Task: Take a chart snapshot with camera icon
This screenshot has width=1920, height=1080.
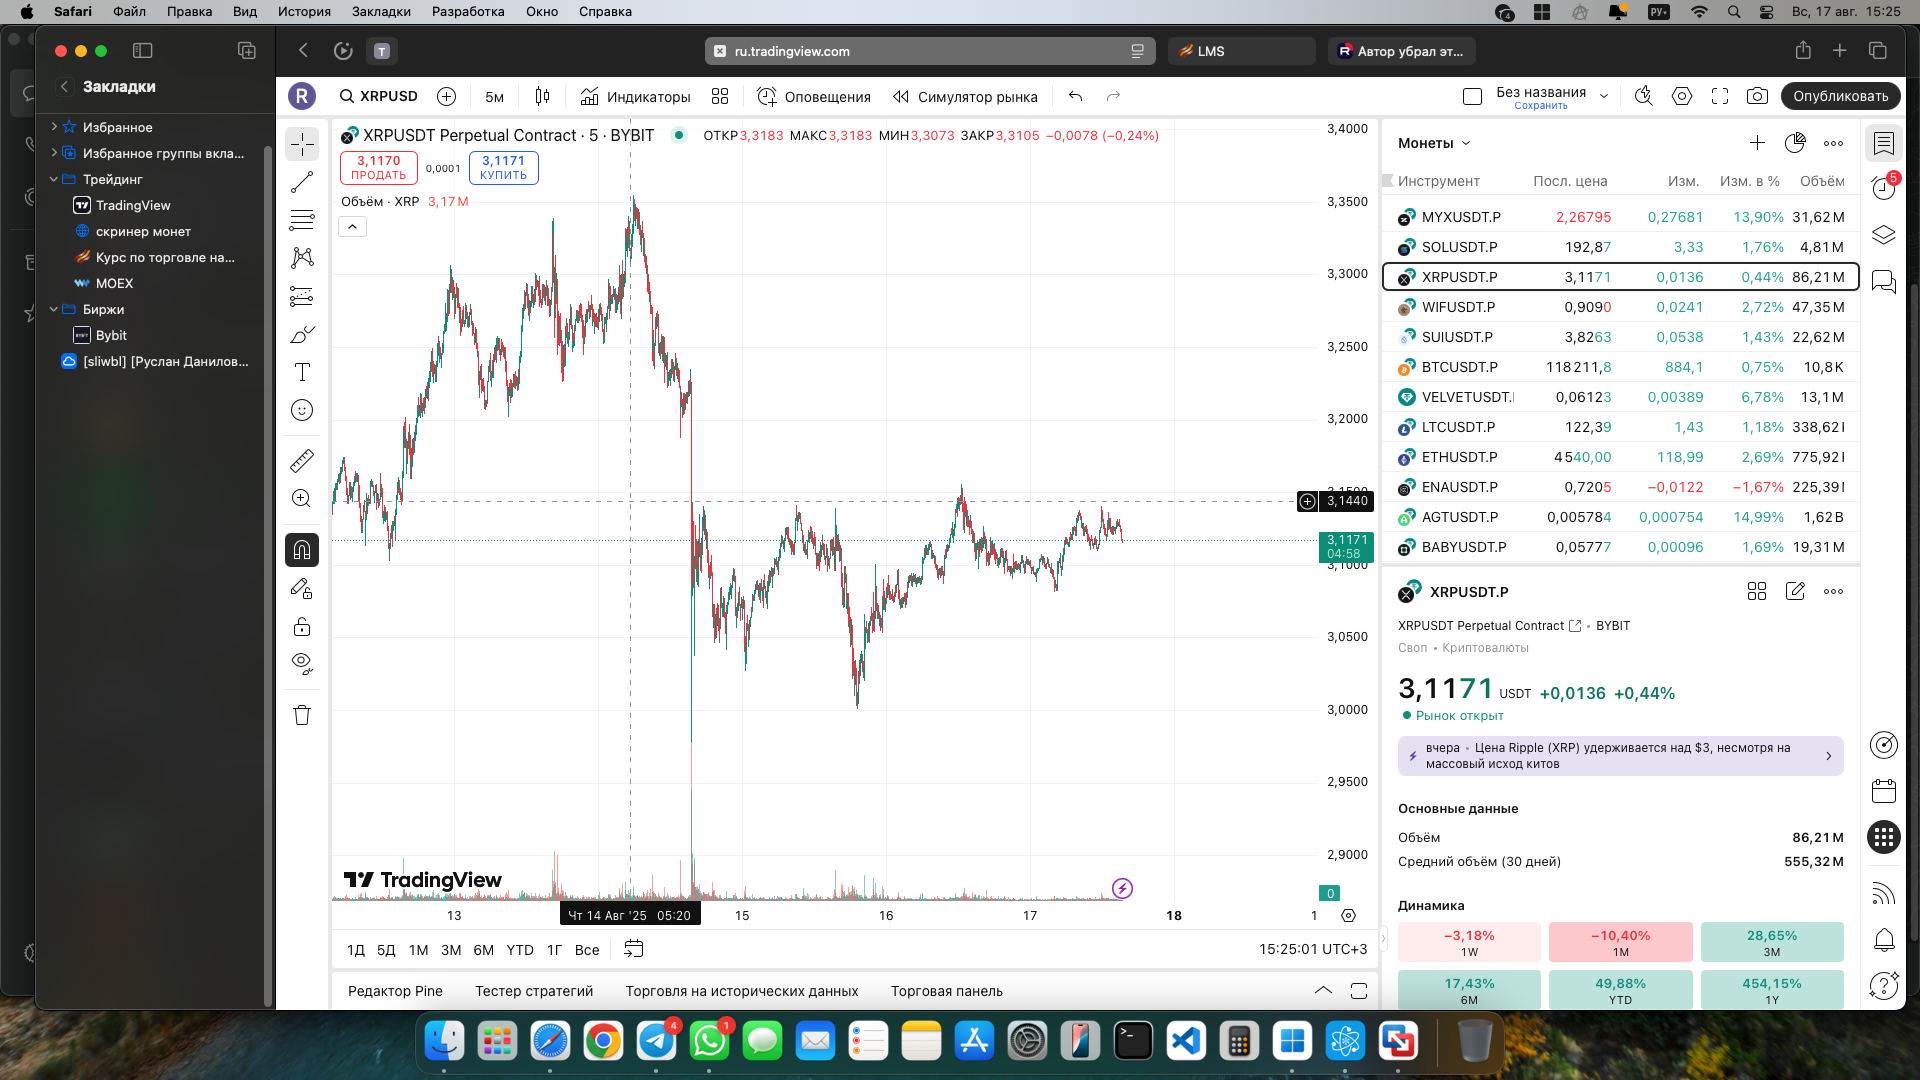Action: pyautogui.click(x=1757, y=96)
